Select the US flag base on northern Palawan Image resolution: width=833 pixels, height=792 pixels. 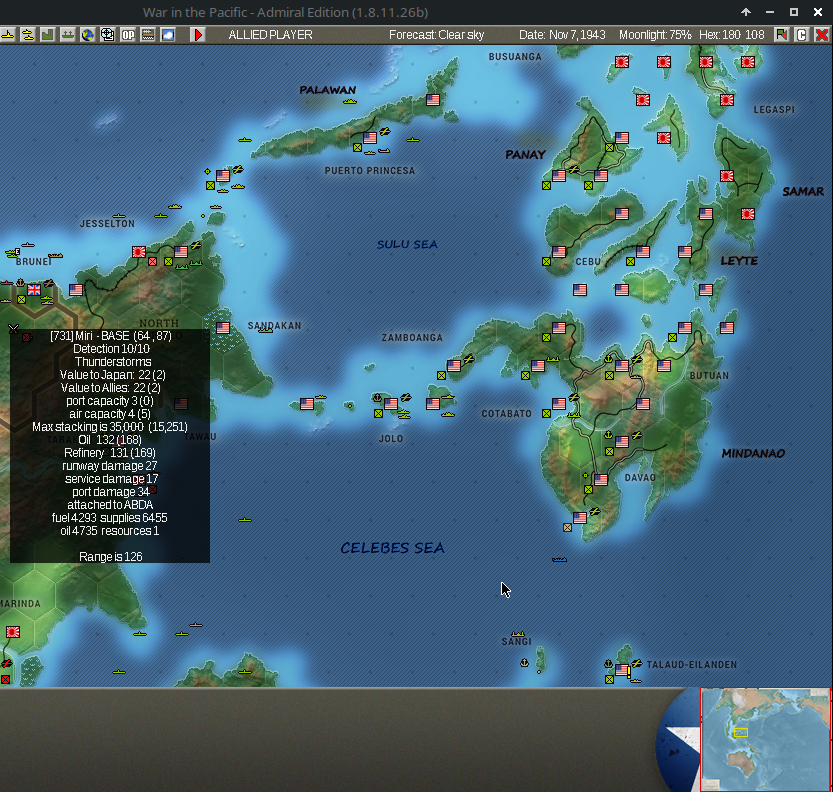(433, 100)
